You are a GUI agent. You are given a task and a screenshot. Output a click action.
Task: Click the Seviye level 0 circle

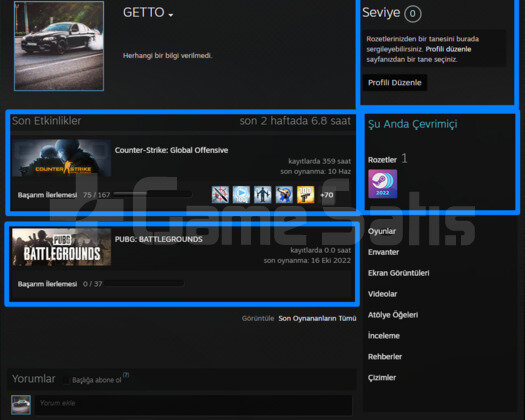[x=412, y=14]
